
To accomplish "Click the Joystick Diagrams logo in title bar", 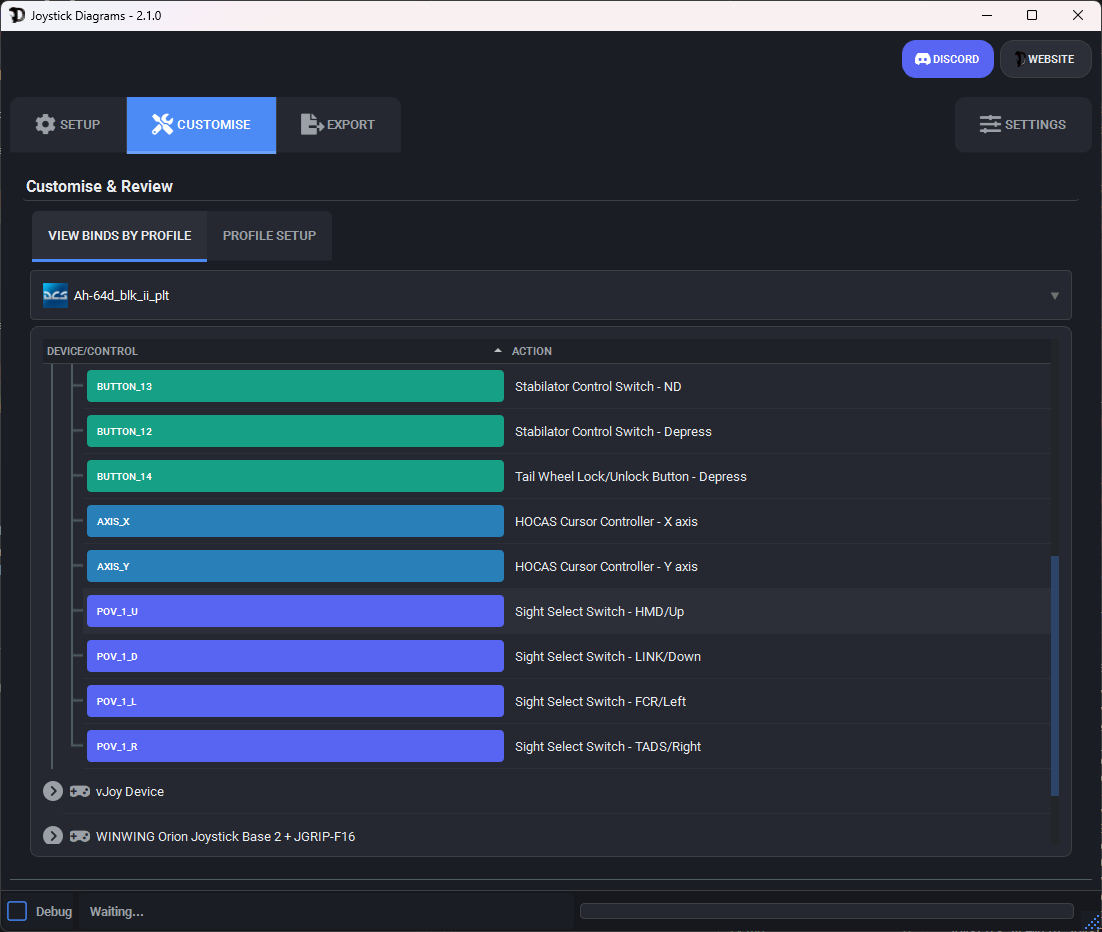I will pos(15,15).
